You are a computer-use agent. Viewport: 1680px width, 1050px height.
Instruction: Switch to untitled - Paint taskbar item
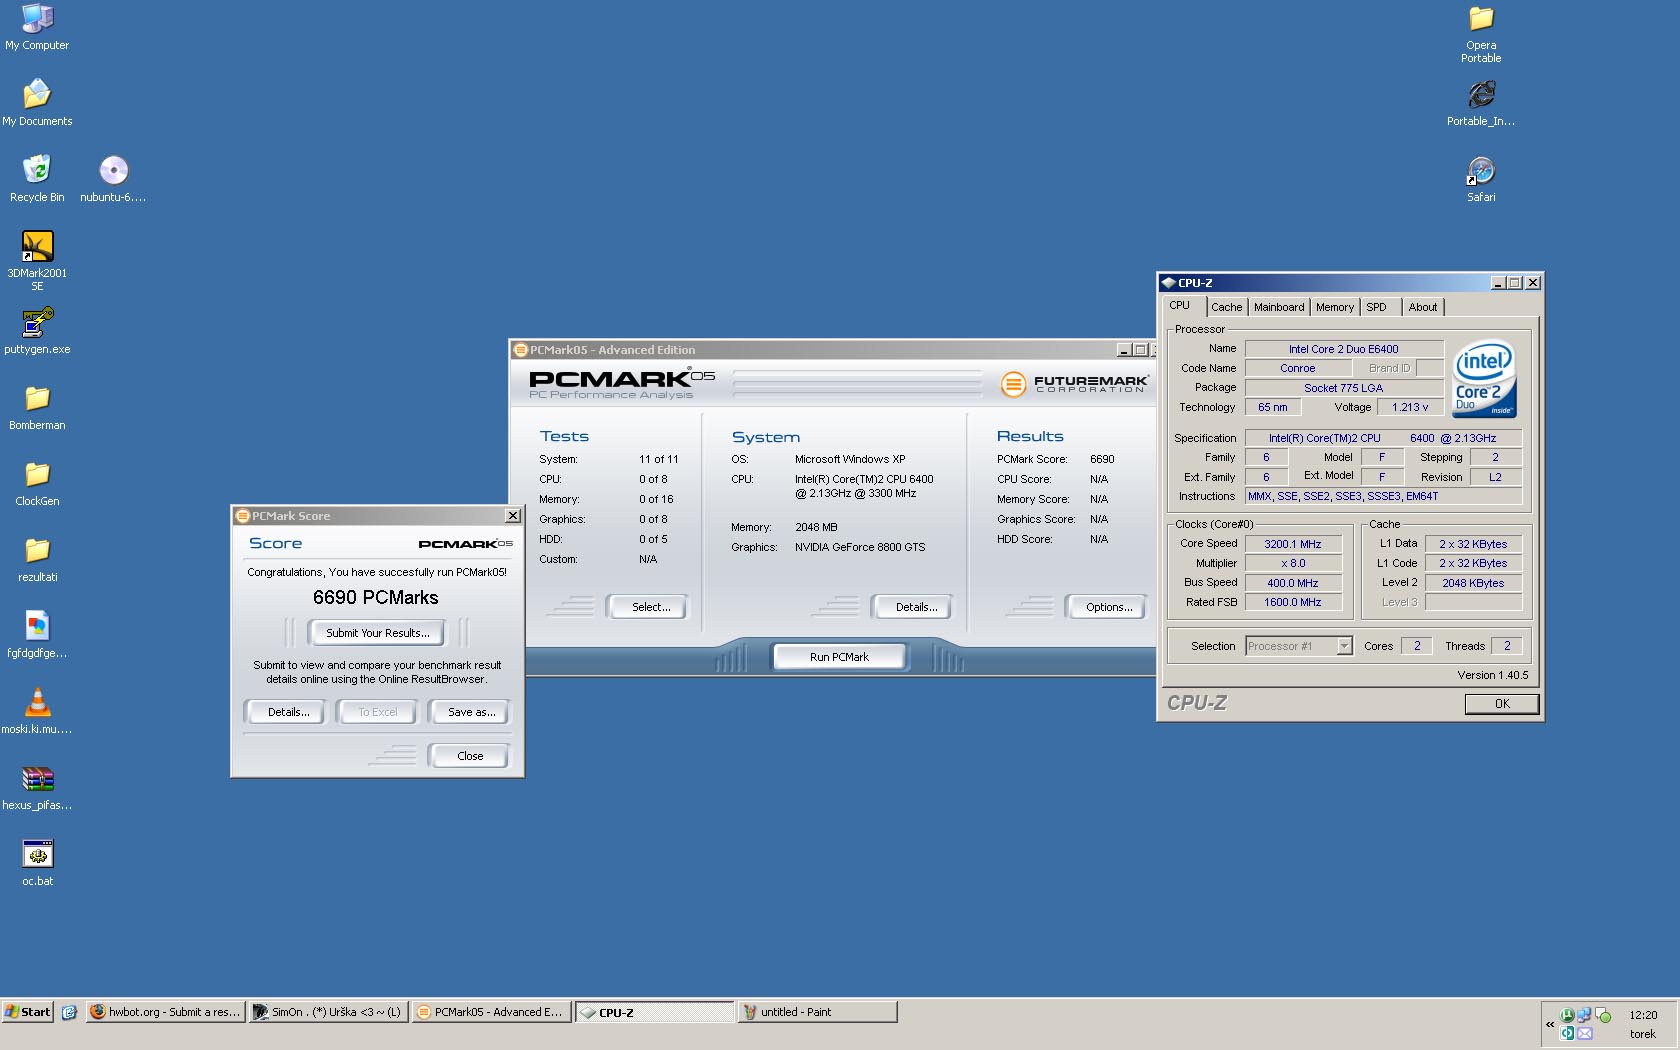point(817,1012)
